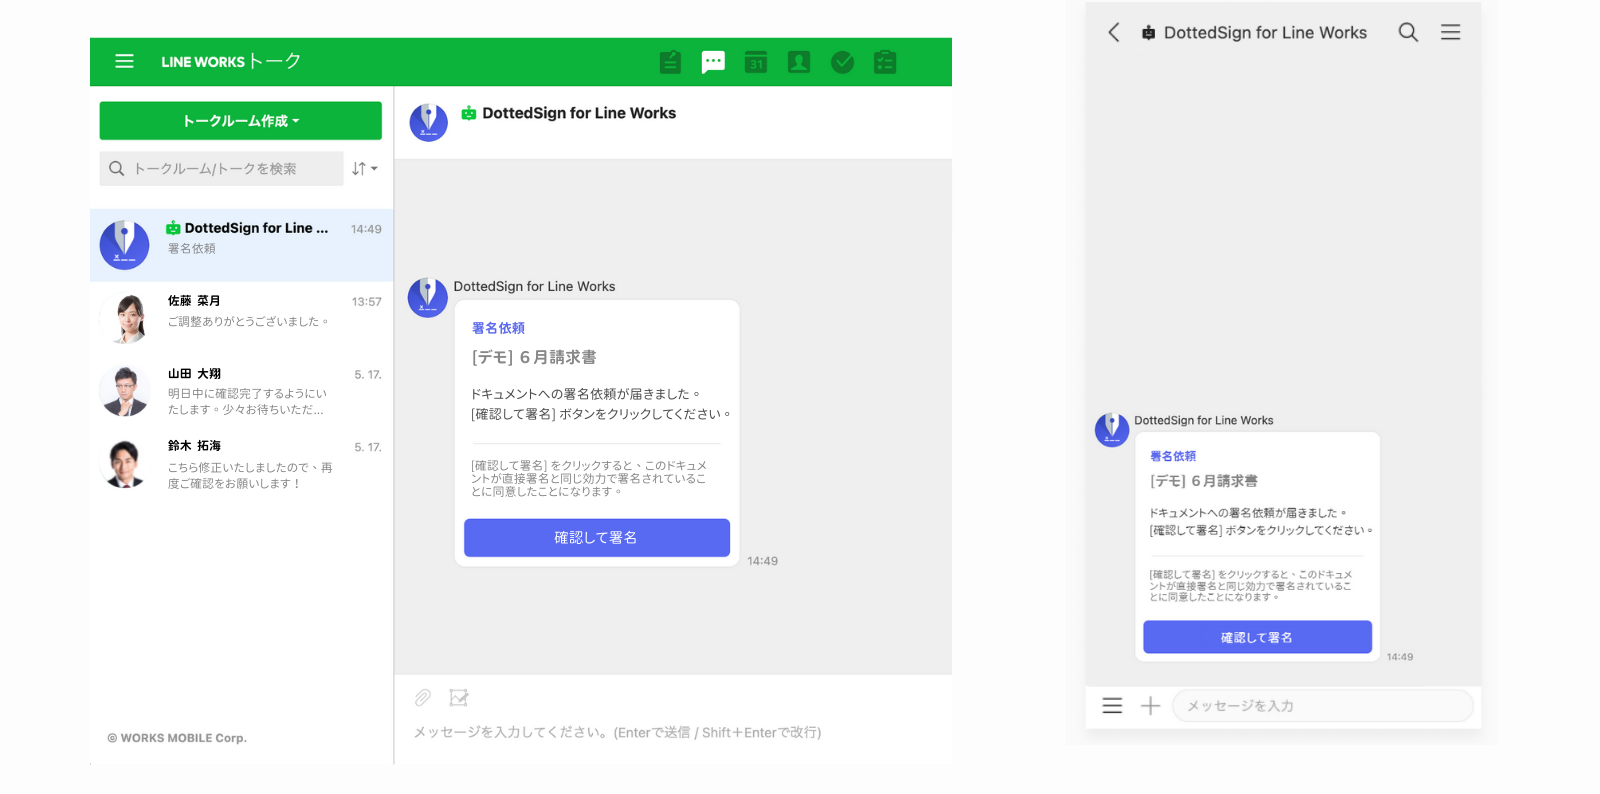Click 山田 大翔 profile photo
This screenshot has height=794, width=1600.
[125, 391]
